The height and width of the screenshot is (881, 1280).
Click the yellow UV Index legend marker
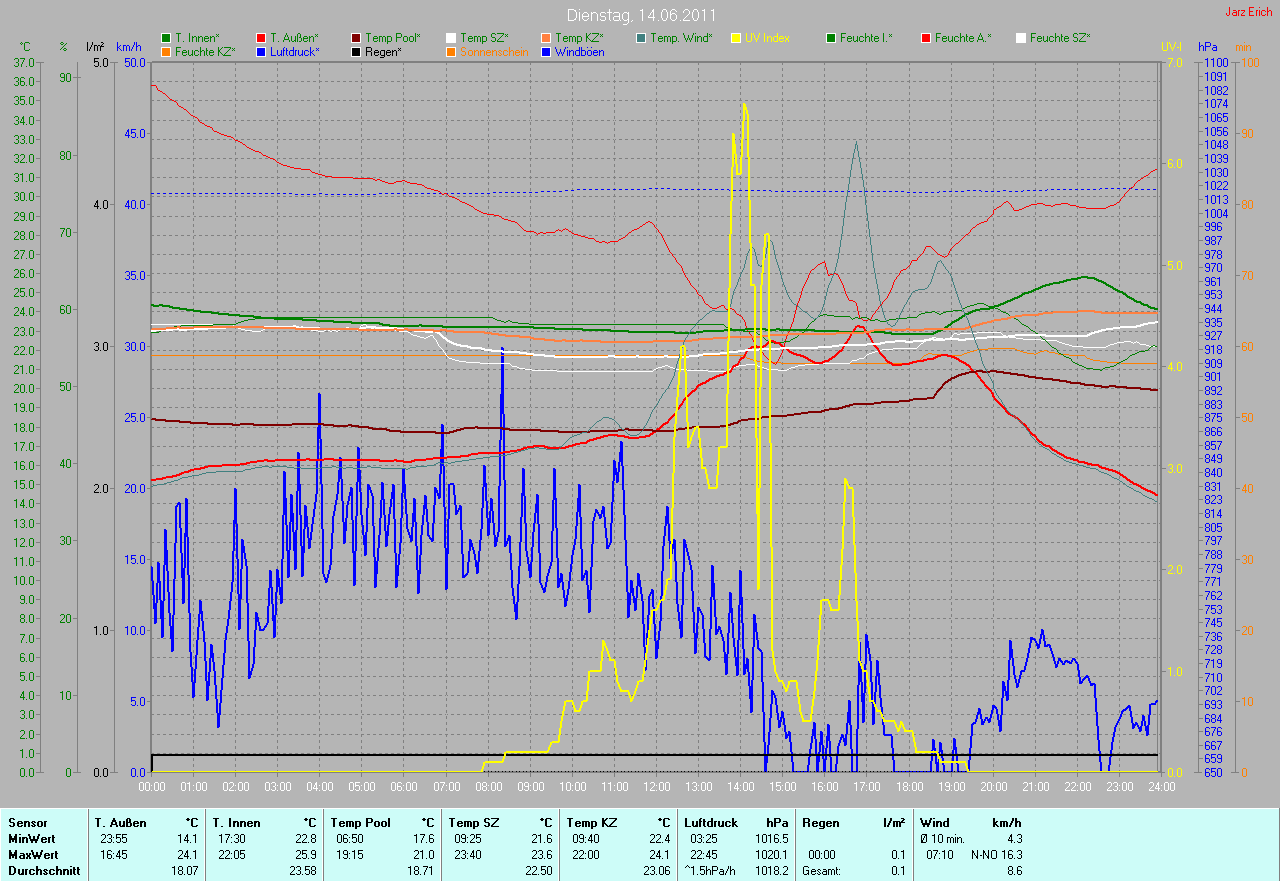pyautogui.click(x=736, y=38)
